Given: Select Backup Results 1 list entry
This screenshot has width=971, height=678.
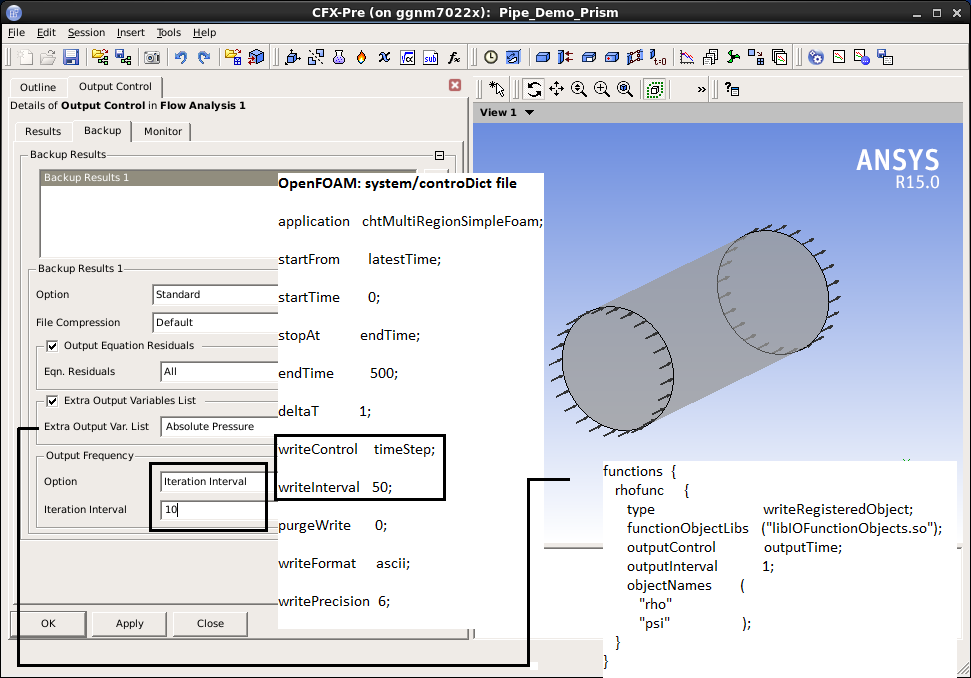Looking at the screenshot, I should point(160,178).
